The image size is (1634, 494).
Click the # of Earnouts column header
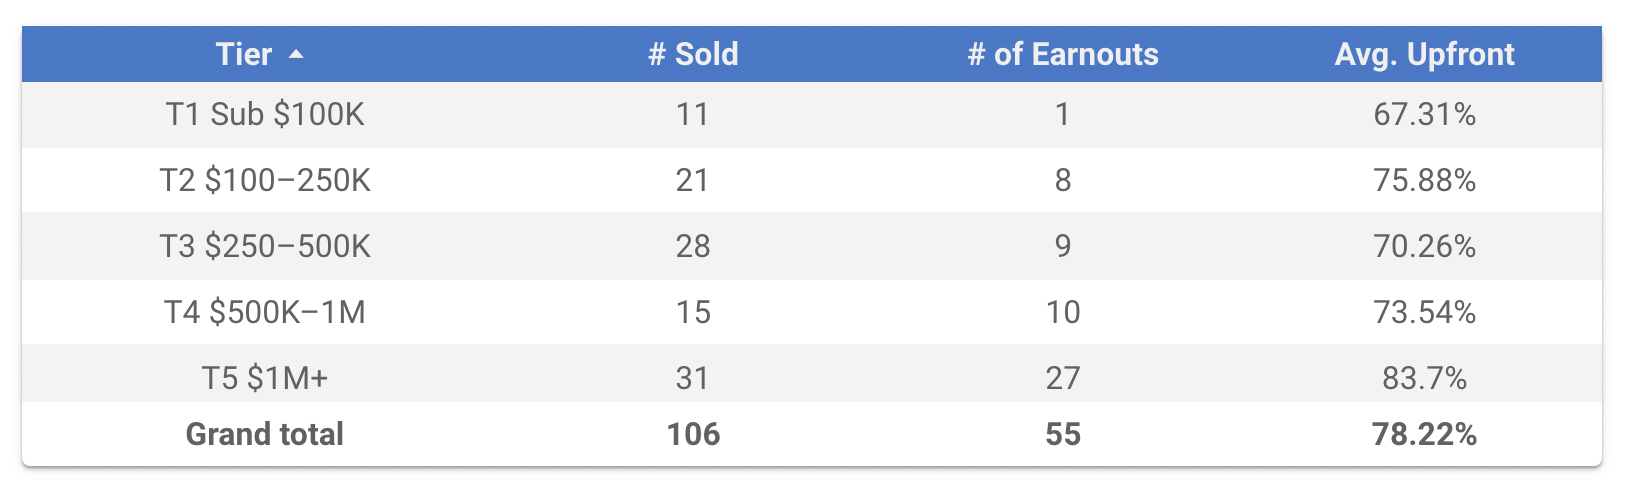(1062, 55)
